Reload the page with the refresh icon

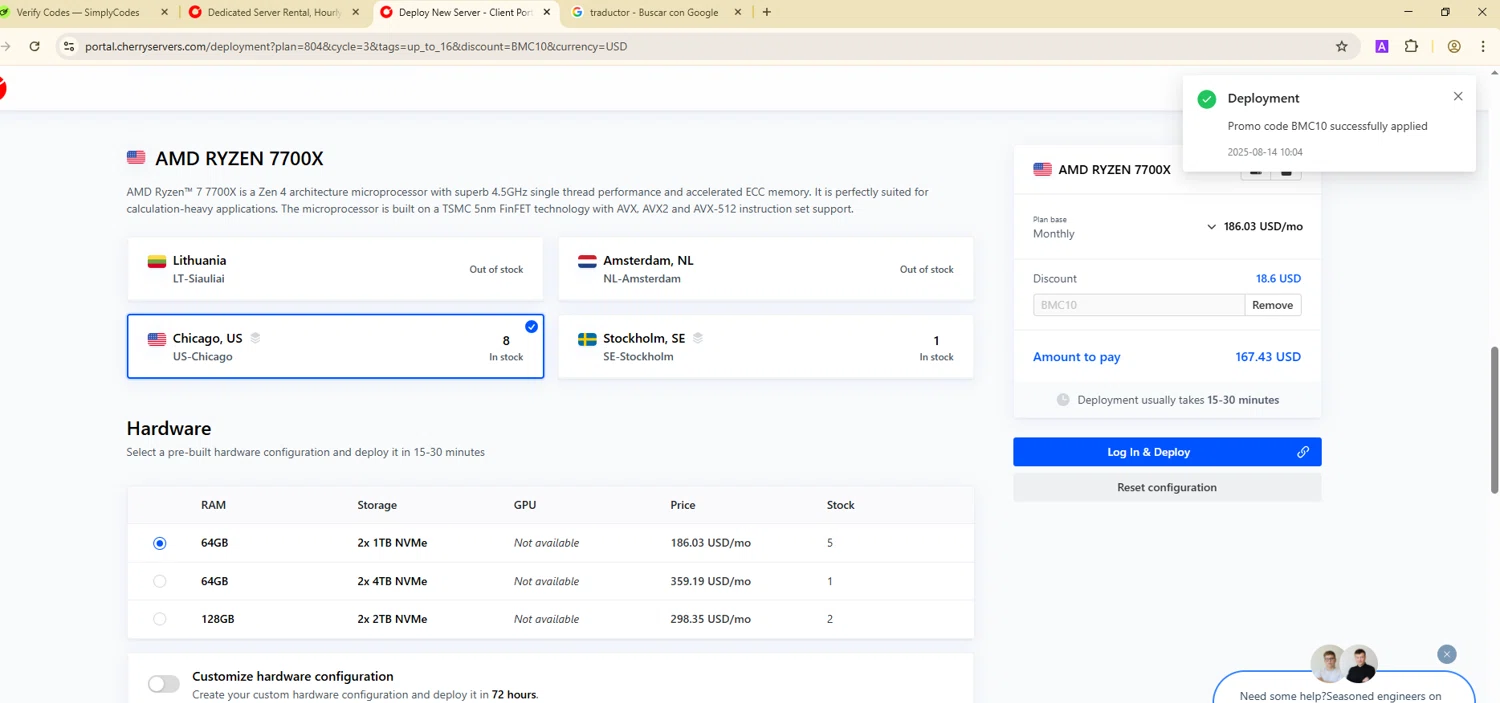[34, 46]
